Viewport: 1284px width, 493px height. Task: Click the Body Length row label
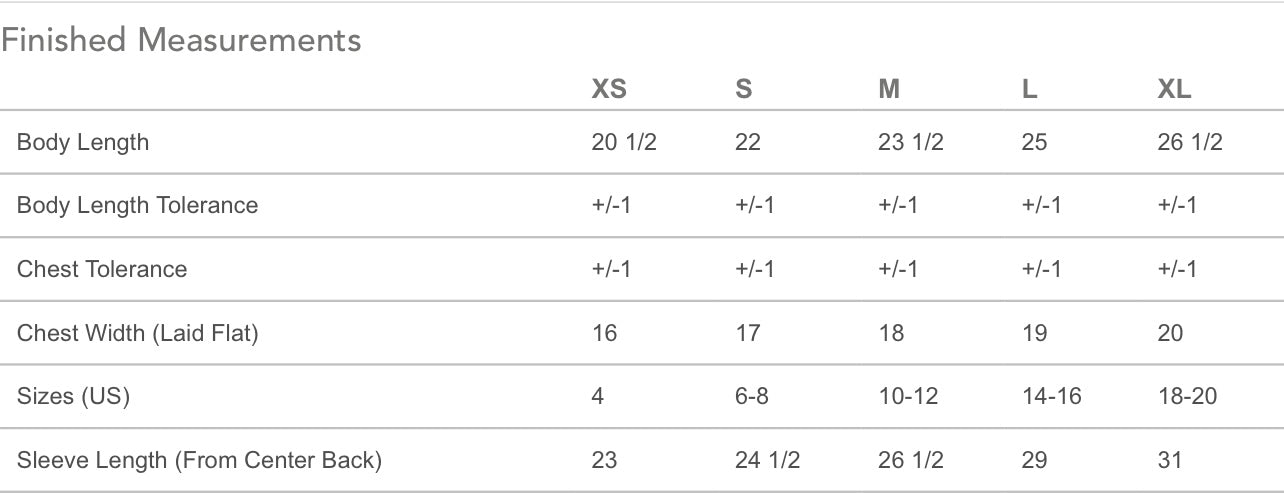click(x=83, y=142)
